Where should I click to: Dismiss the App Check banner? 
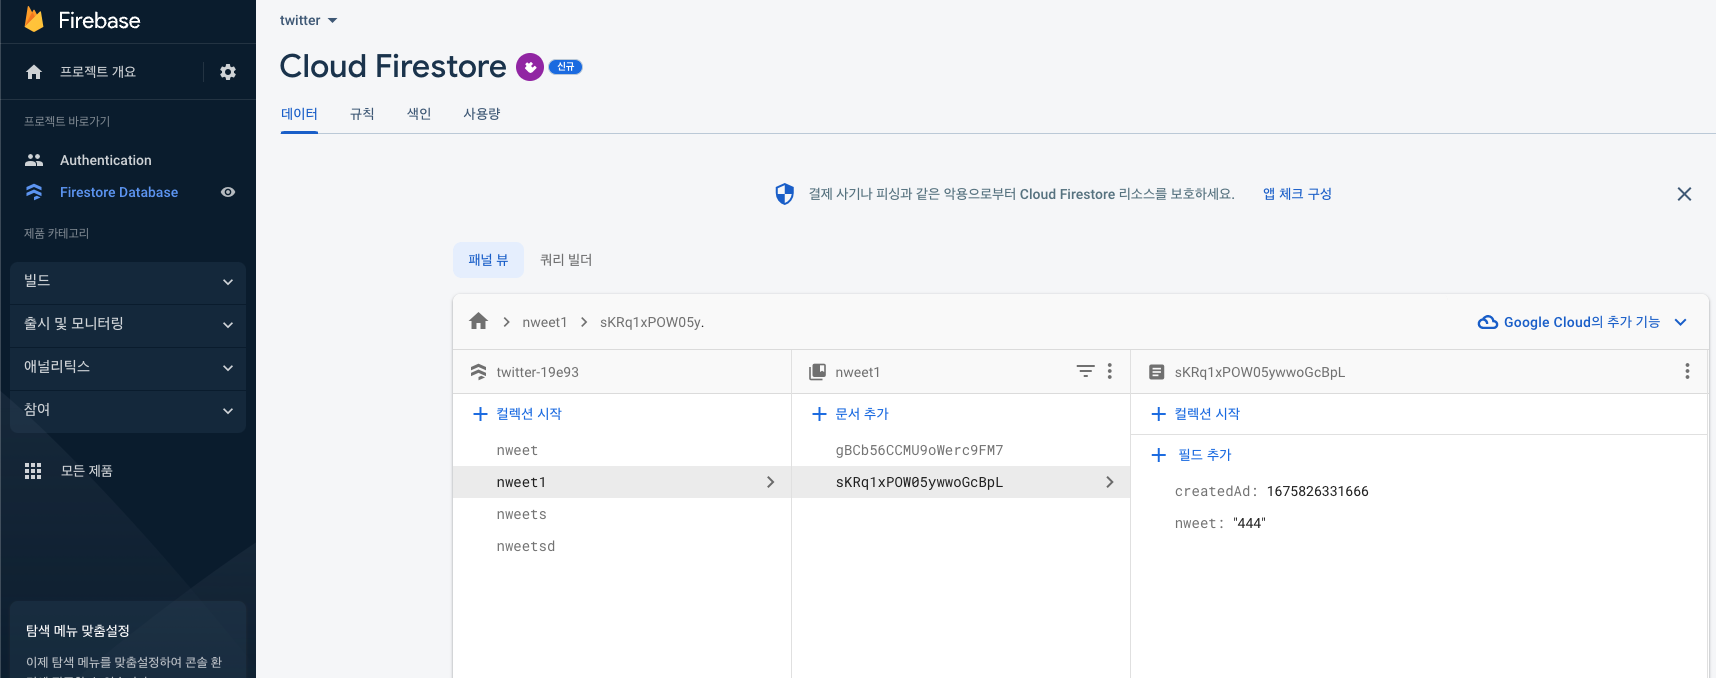click(x=1684, y=194)
